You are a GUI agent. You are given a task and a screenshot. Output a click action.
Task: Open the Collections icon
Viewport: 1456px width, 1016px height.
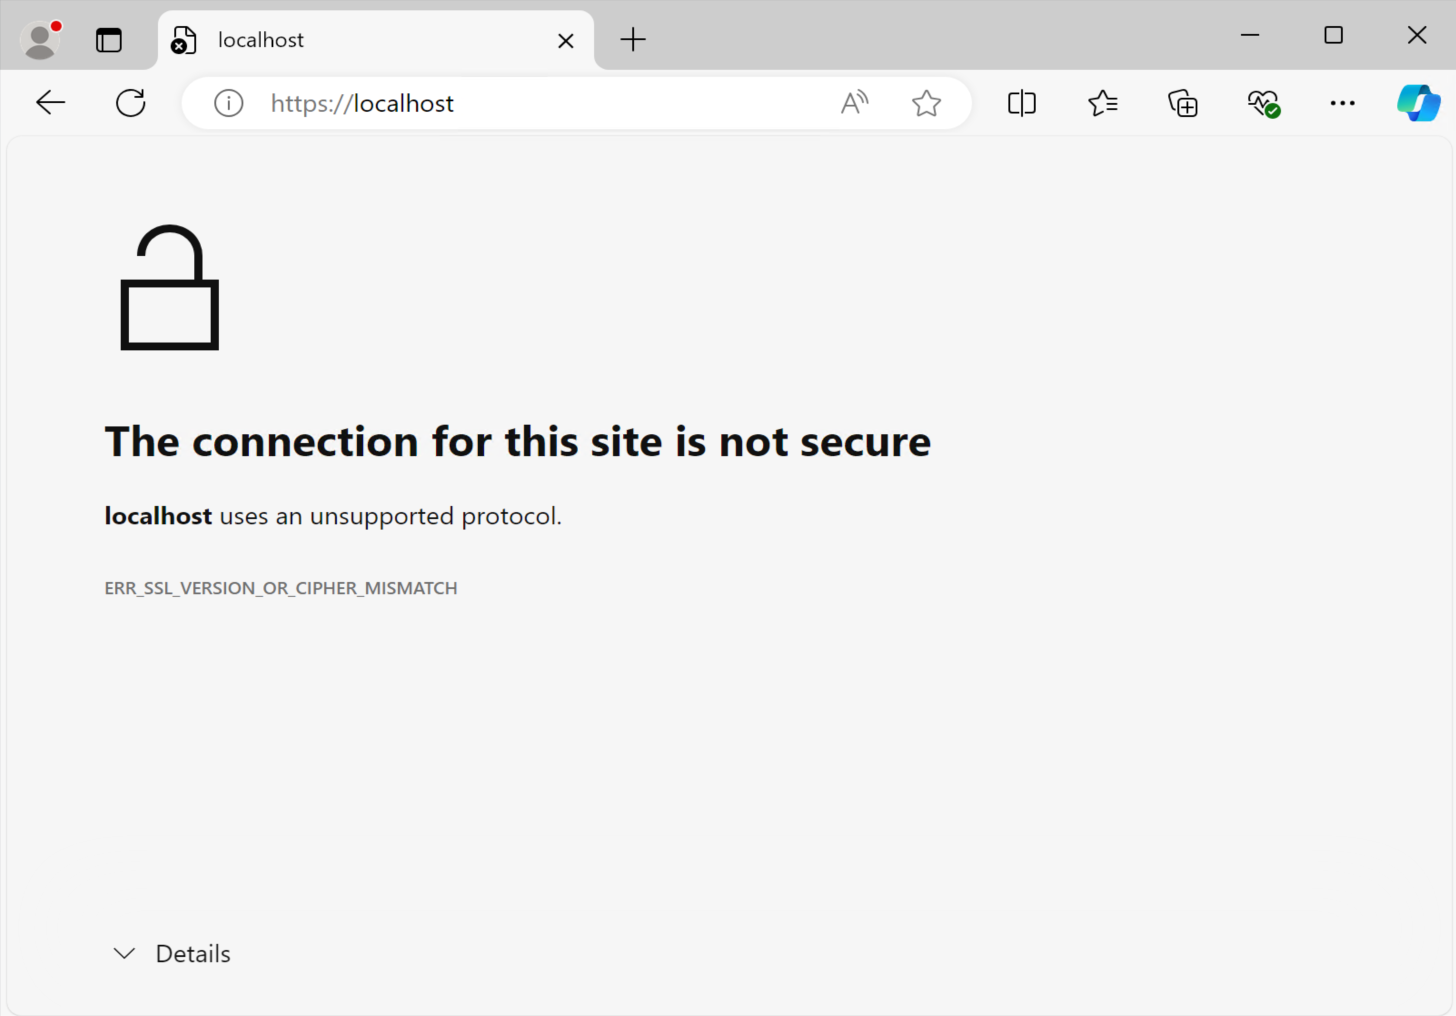[1182, 102]
